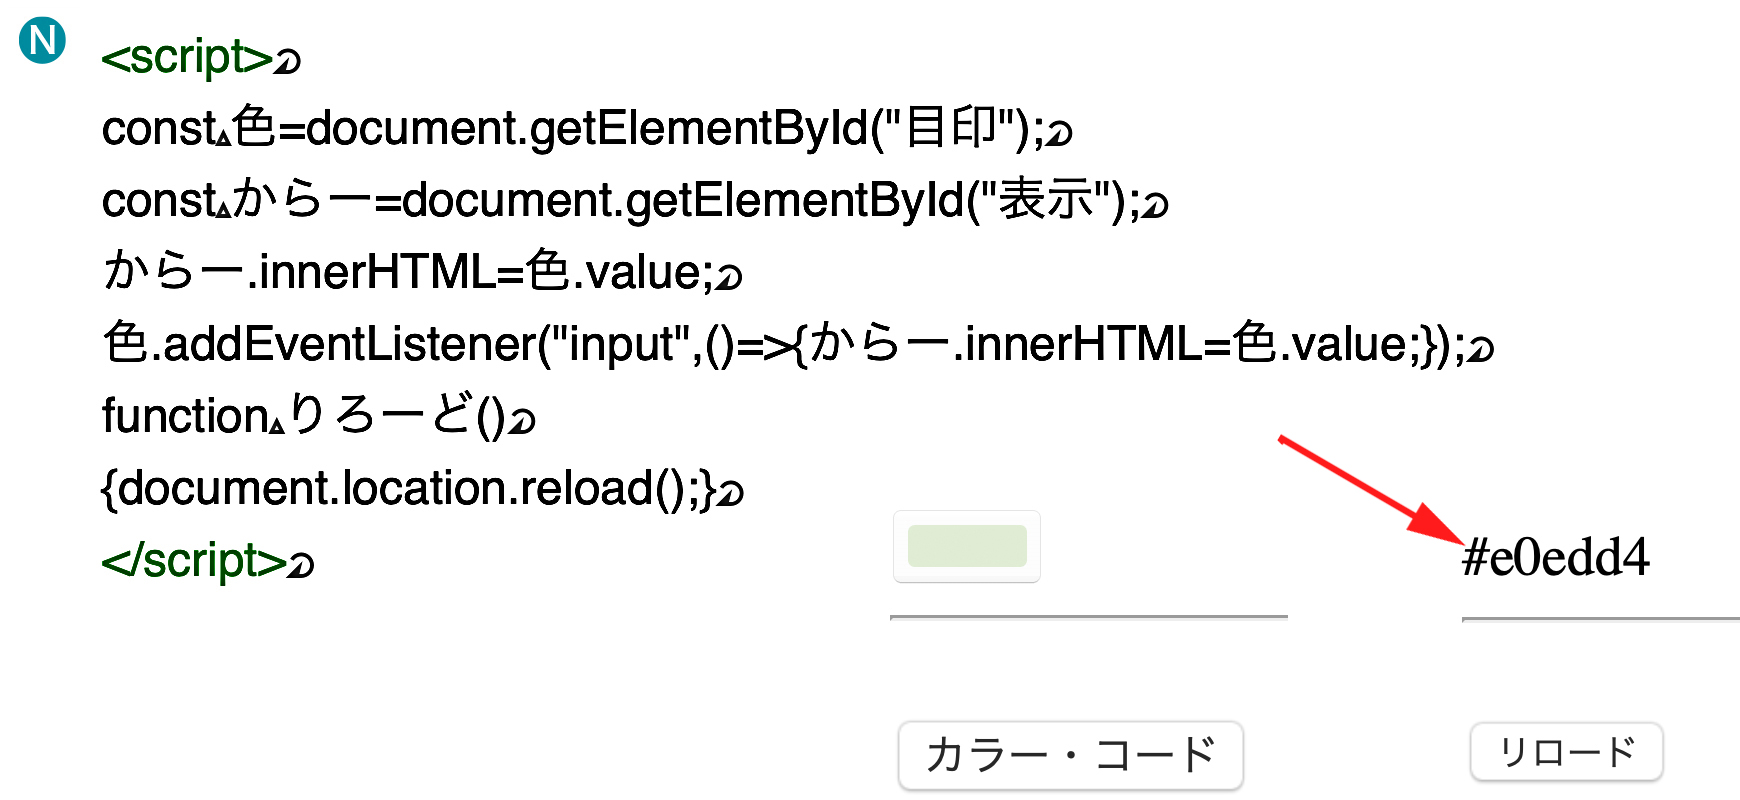Select the #e0edd4 hex code text
The width and height of the screenshot is (1740, 800).
point(1555,558)
